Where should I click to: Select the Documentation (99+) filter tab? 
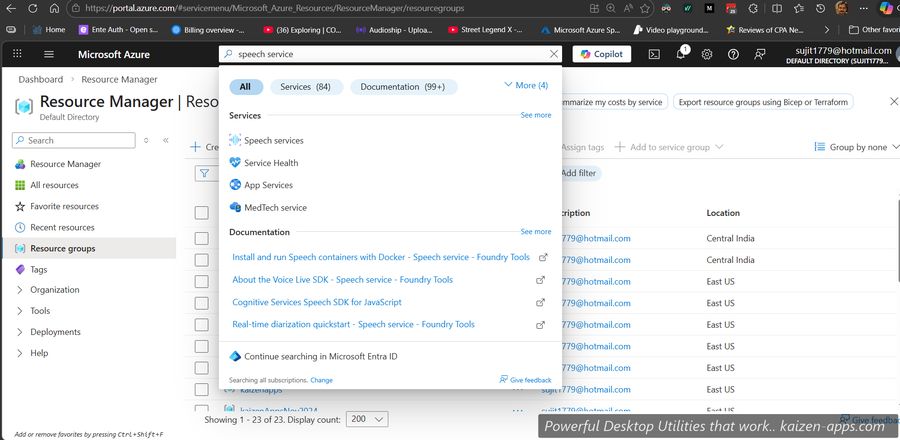tap(403, 87)
